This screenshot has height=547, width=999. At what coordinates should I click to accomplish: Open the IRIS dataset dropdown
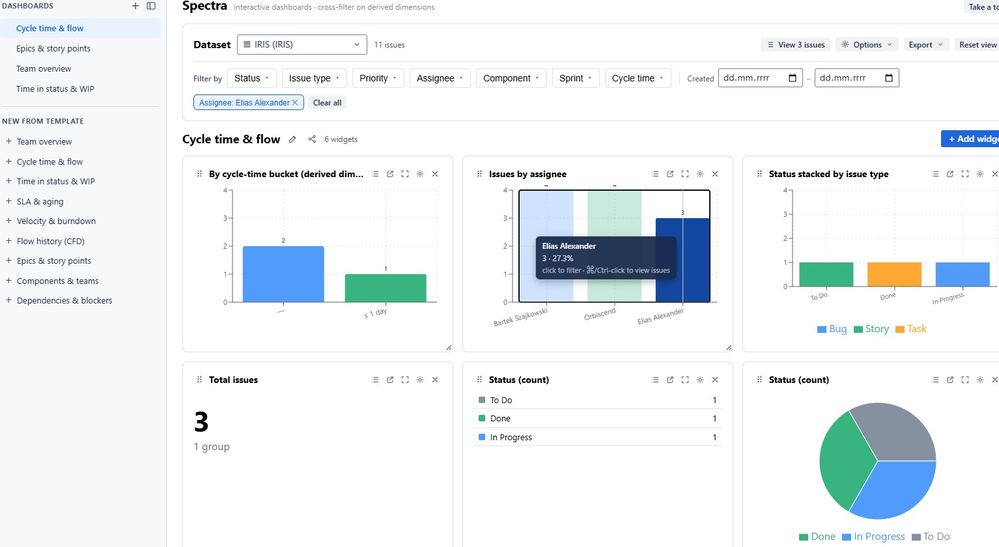(302, 45)
